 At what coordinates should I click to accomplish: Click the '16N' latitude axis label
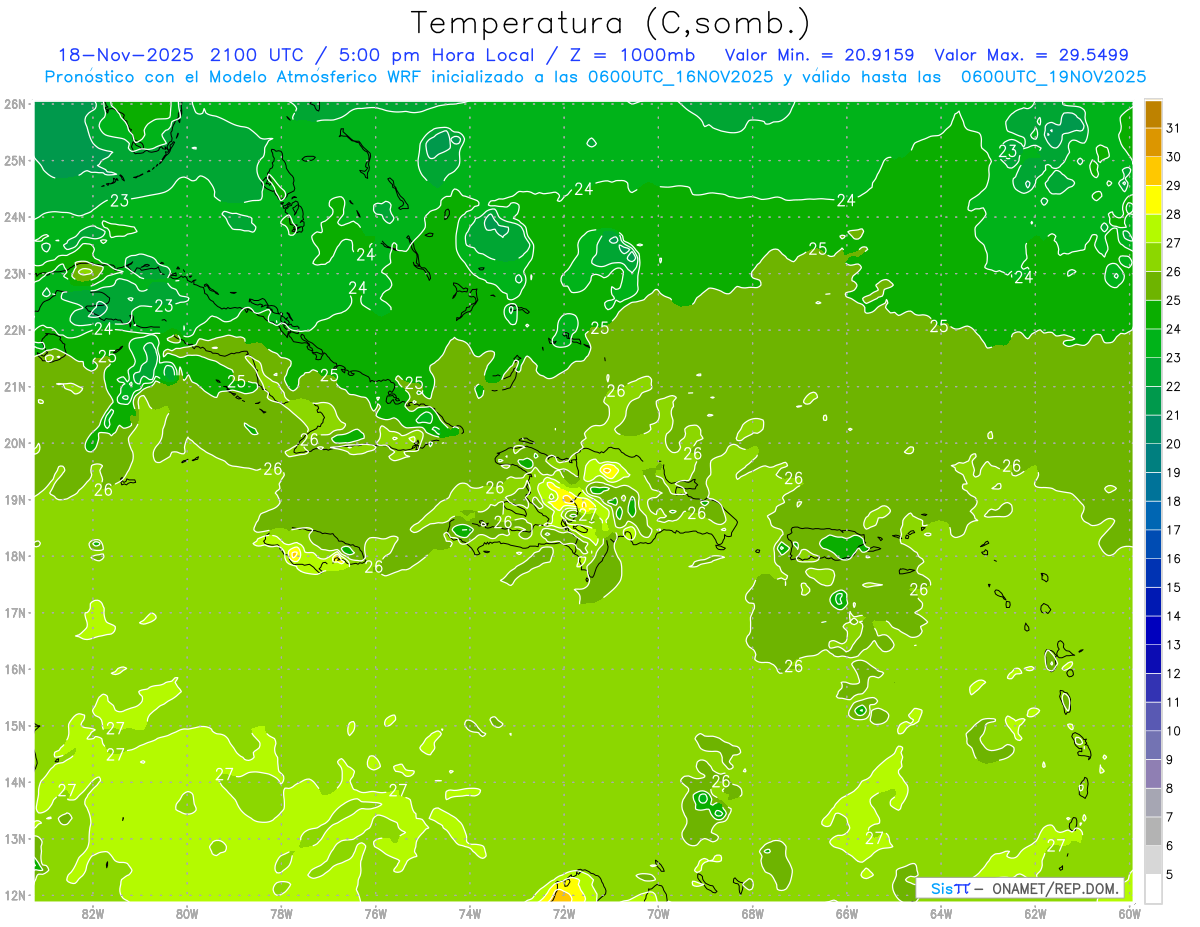[x=15, y=669]
